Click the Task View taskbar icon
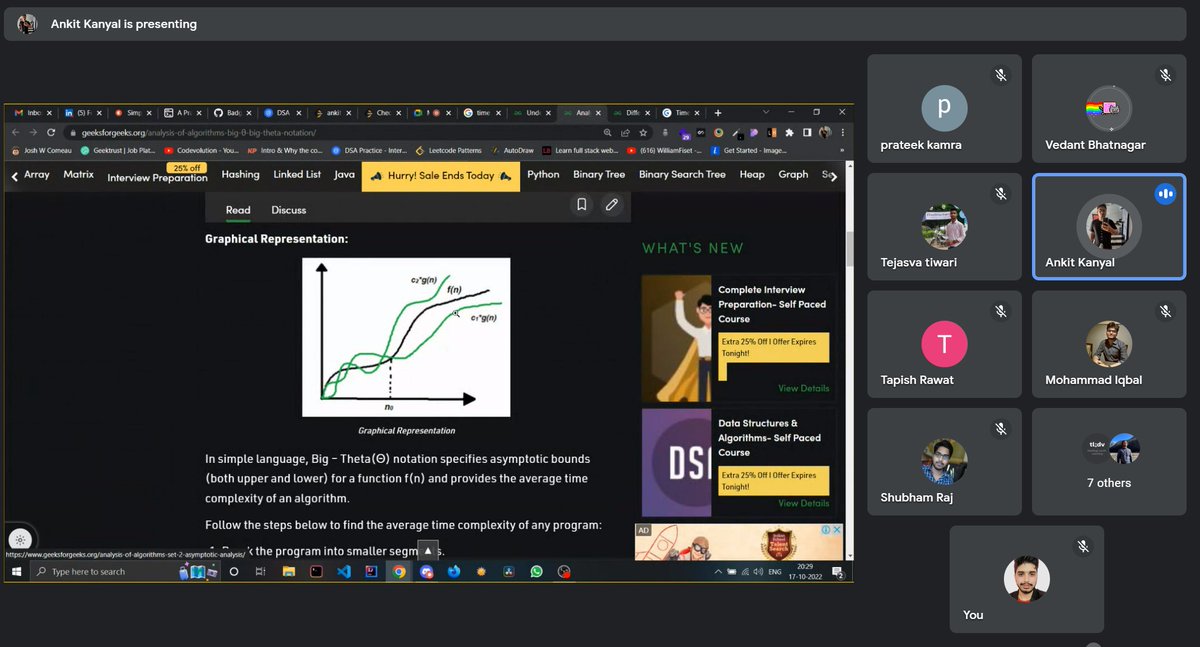The height and width of the screenshot is (647, 1200). [x=261, y=572]
